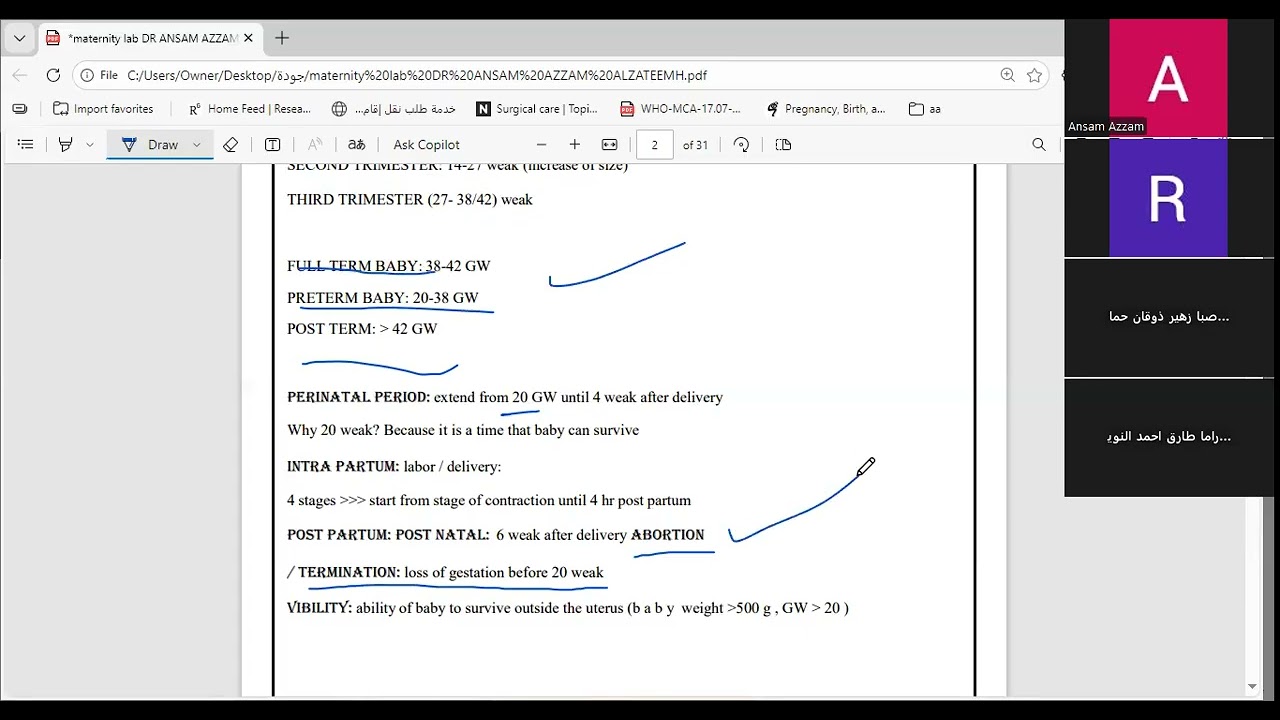Rotate the PDF page
Image resolution: width=1280 pixels, height=720 pixels.
pos(741,145)
